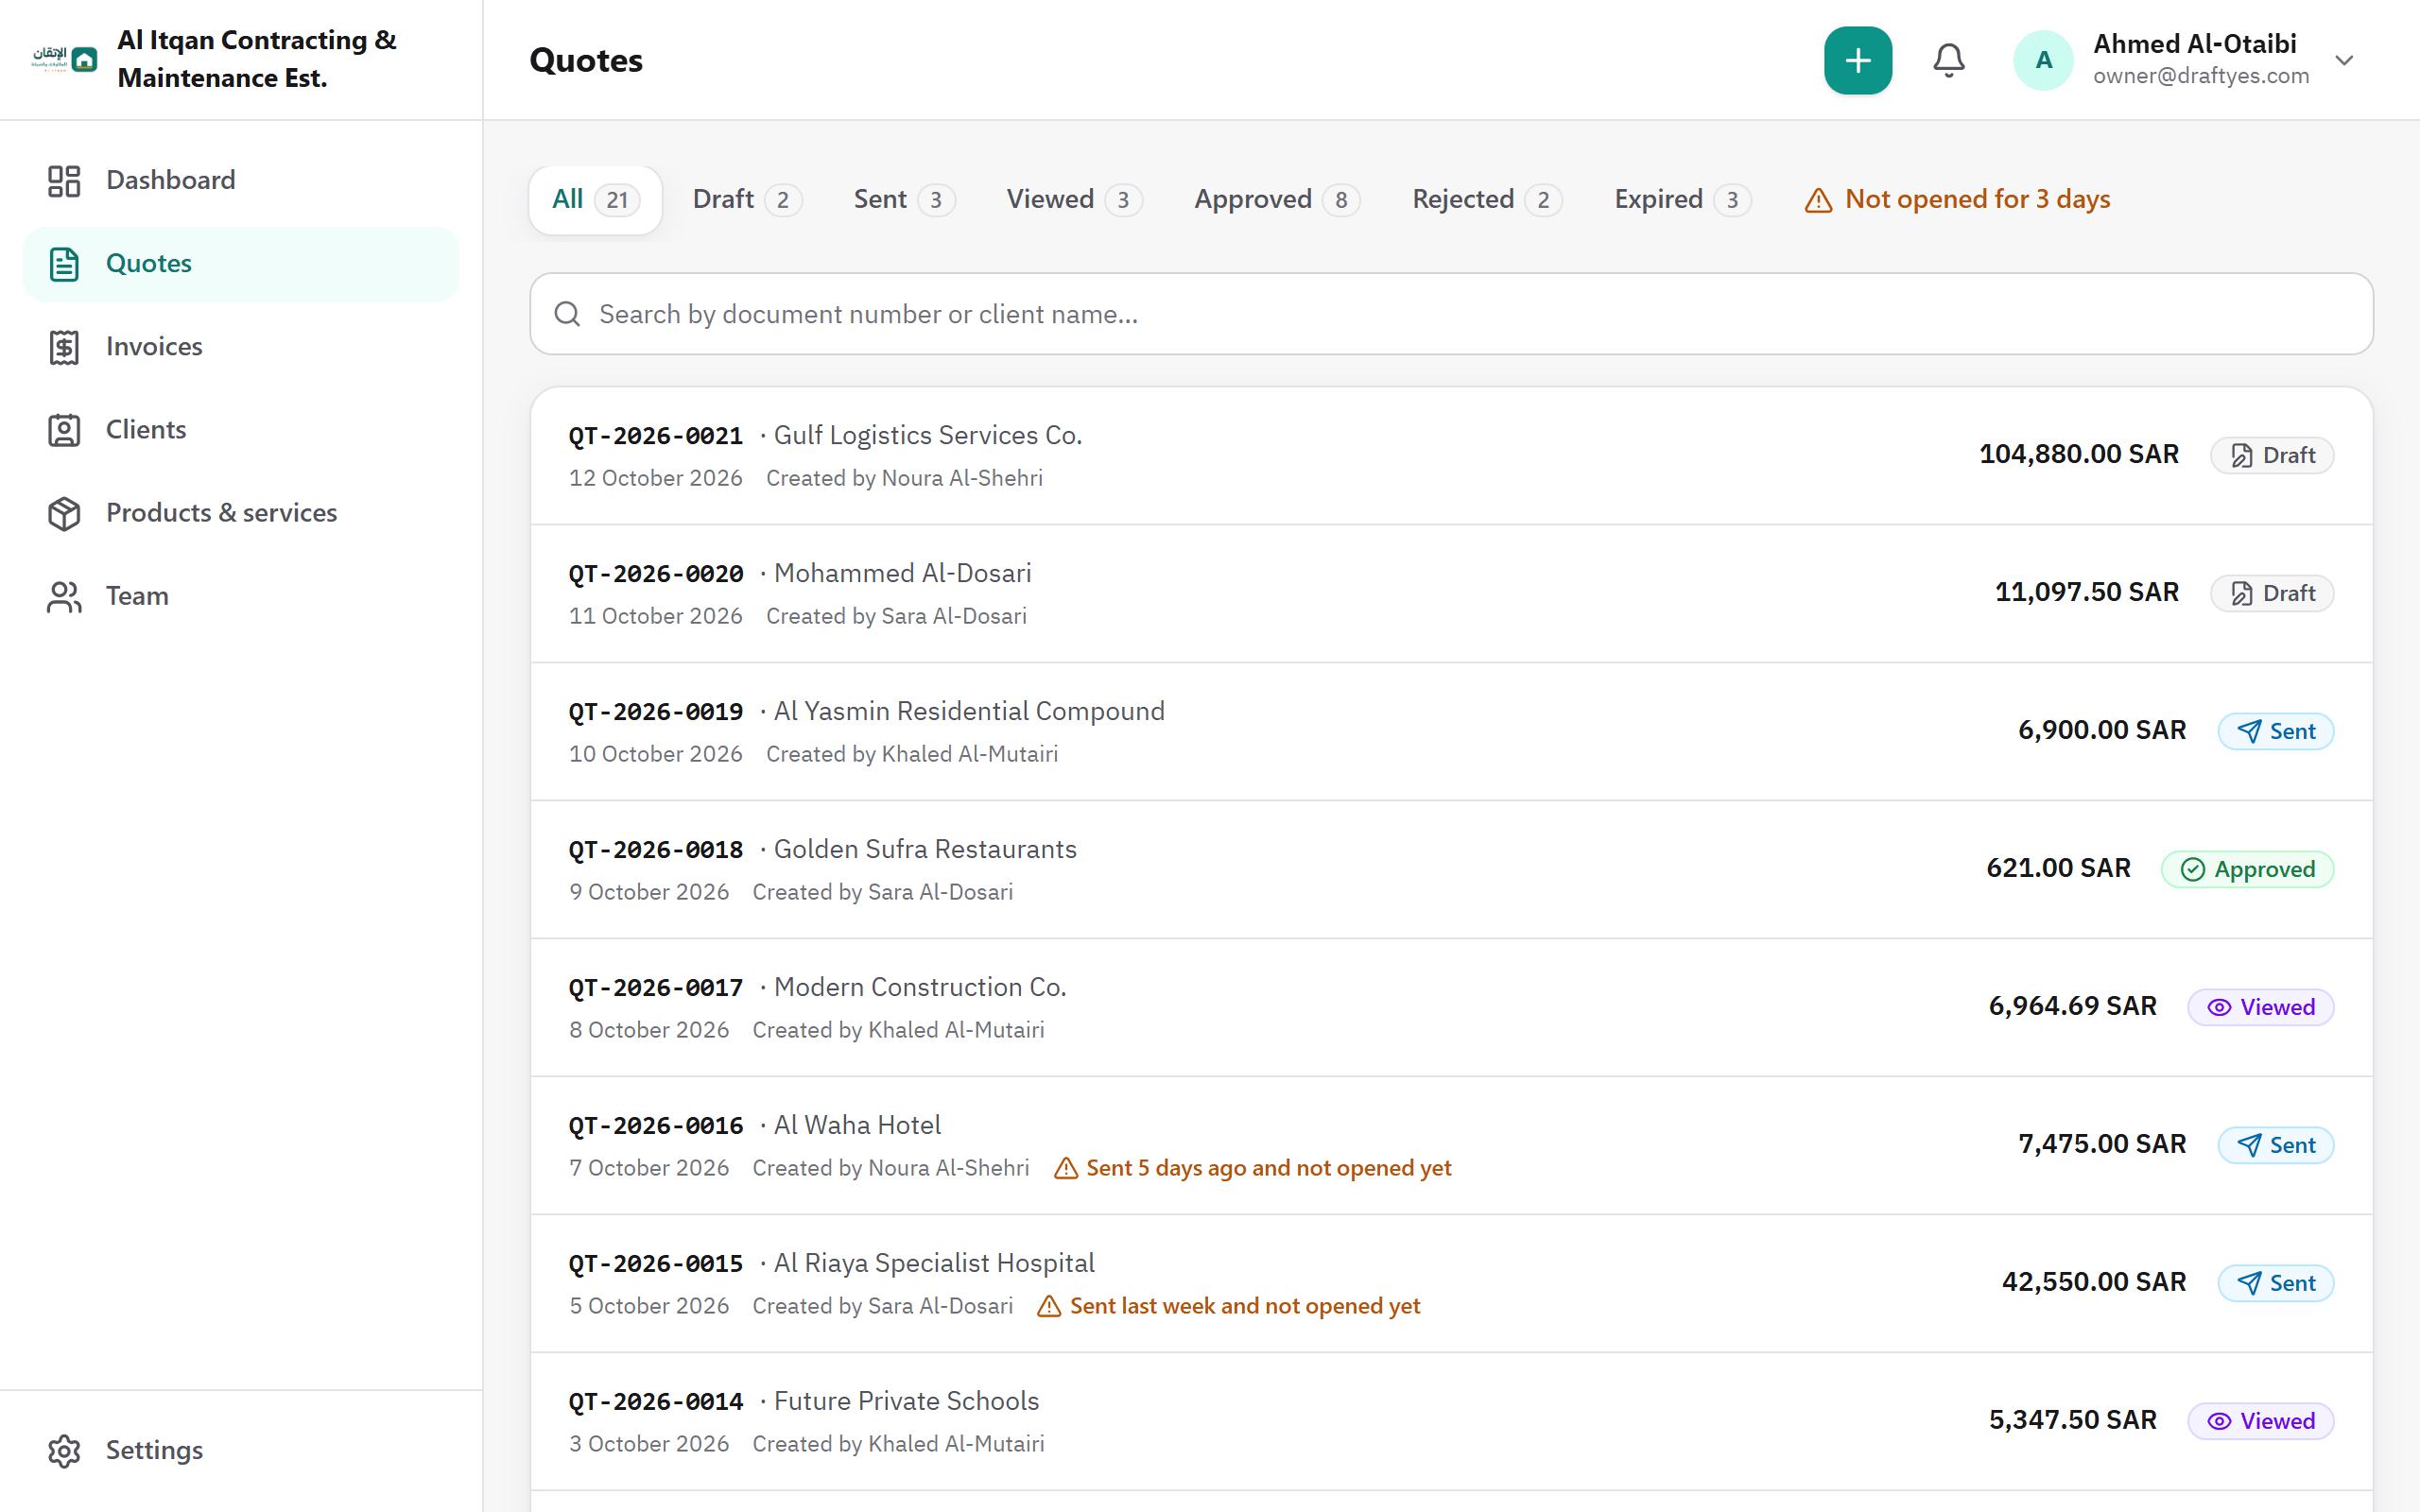The image size is (2420, 1512).
Task: Open quote QT-2026-0014
Action: 1451,1422
